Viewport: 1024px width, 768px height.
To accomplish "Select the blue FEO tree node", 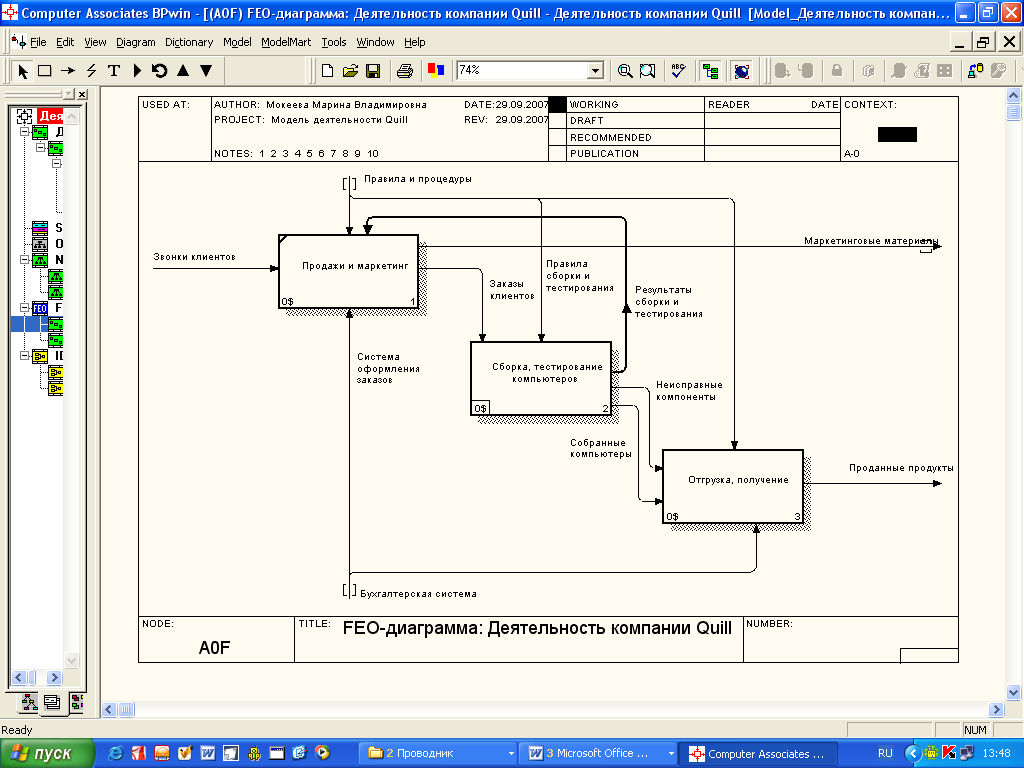I will (x=40, y=308).
